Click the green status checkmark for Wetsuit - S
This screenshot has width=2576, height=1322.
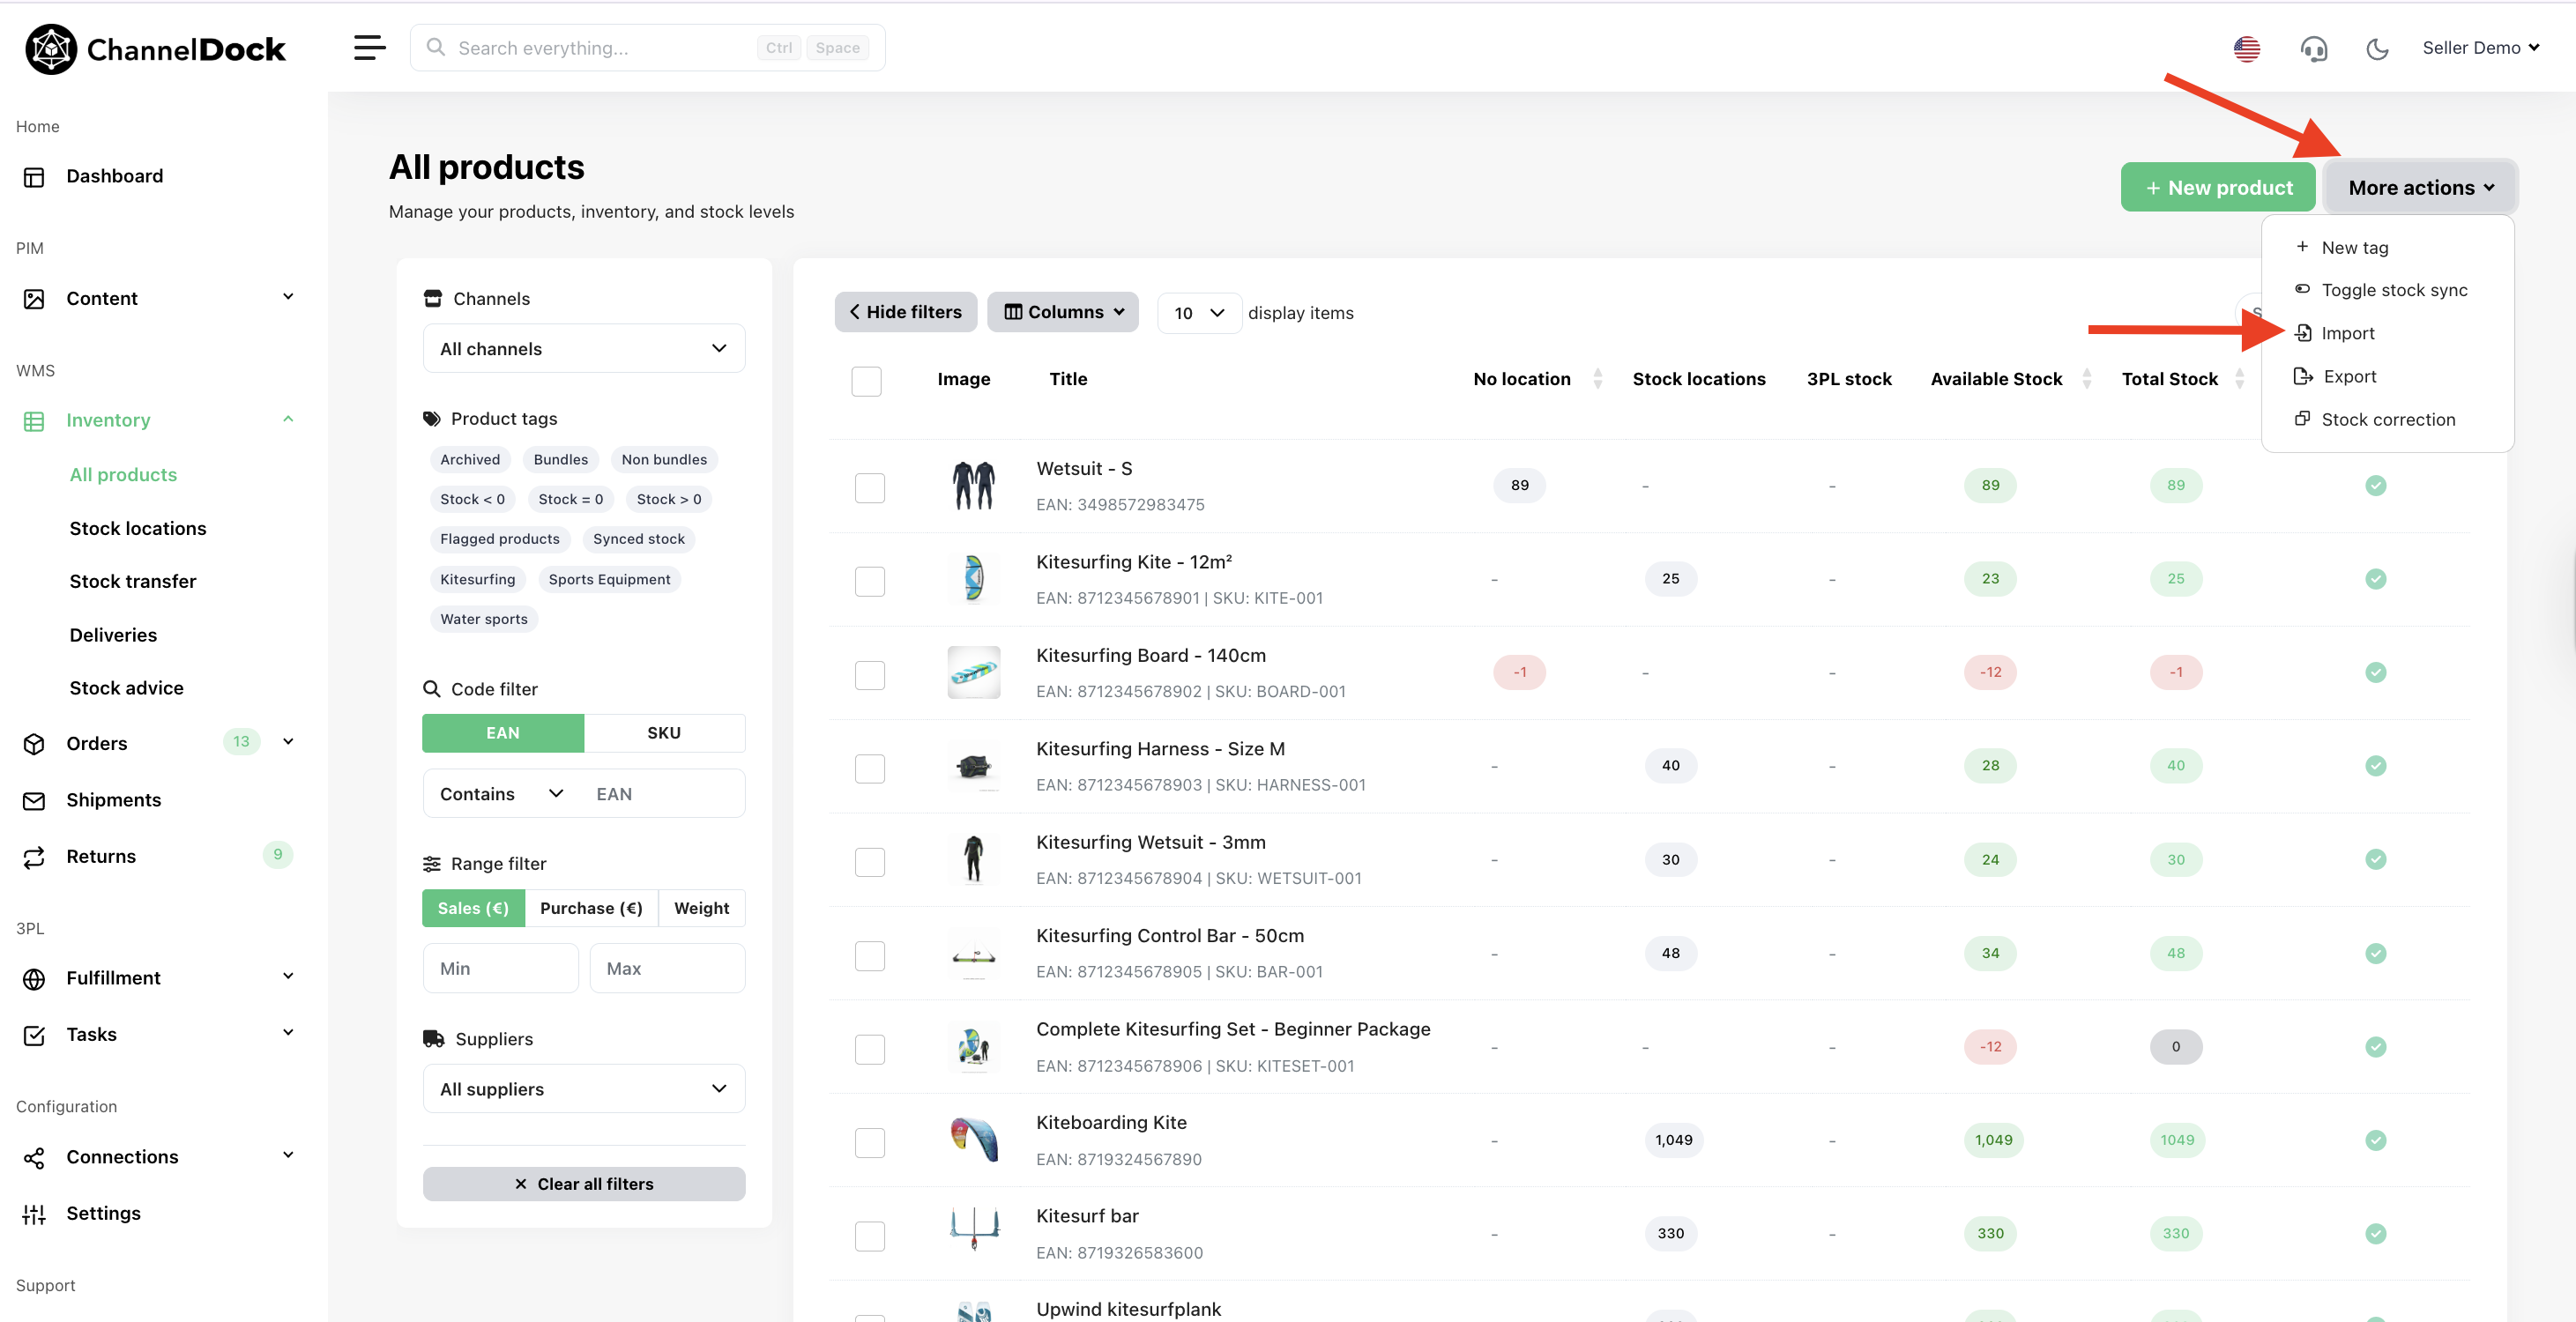(2375, 486)
